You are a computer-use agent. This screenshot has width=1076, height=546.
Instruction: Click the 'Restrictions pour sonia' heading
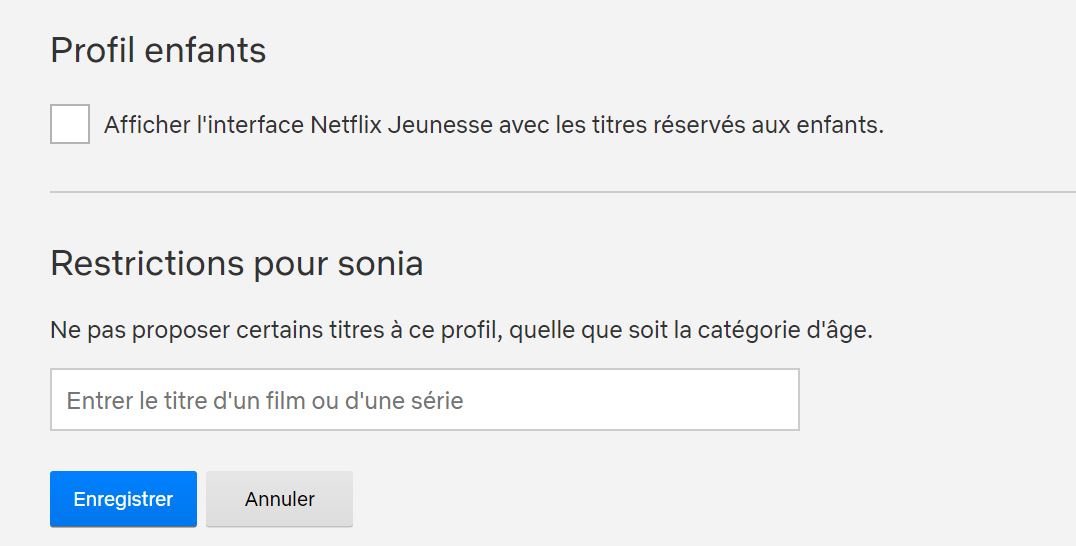tap(236, 263)
